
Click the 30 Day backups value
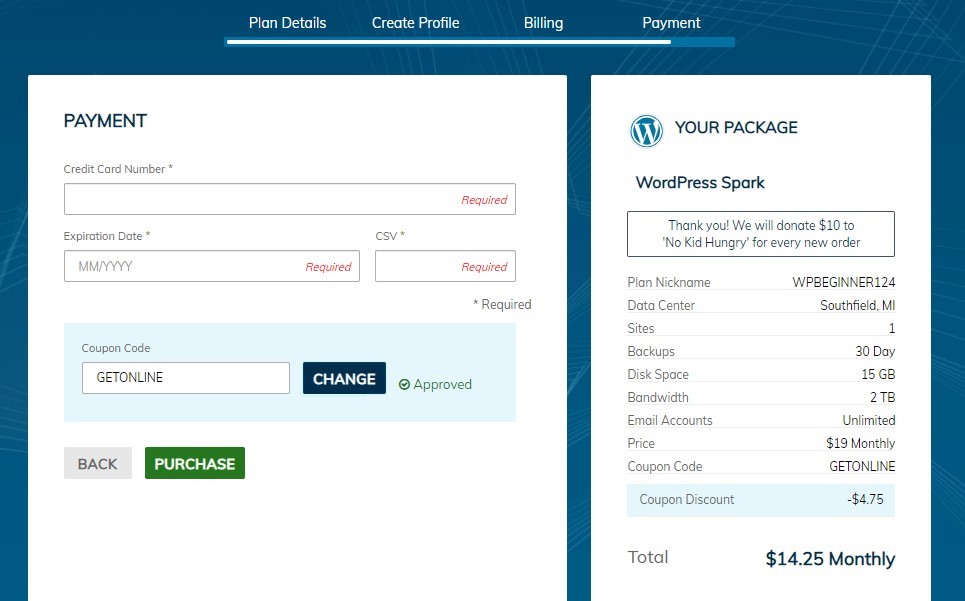click(x=875, y=351)
